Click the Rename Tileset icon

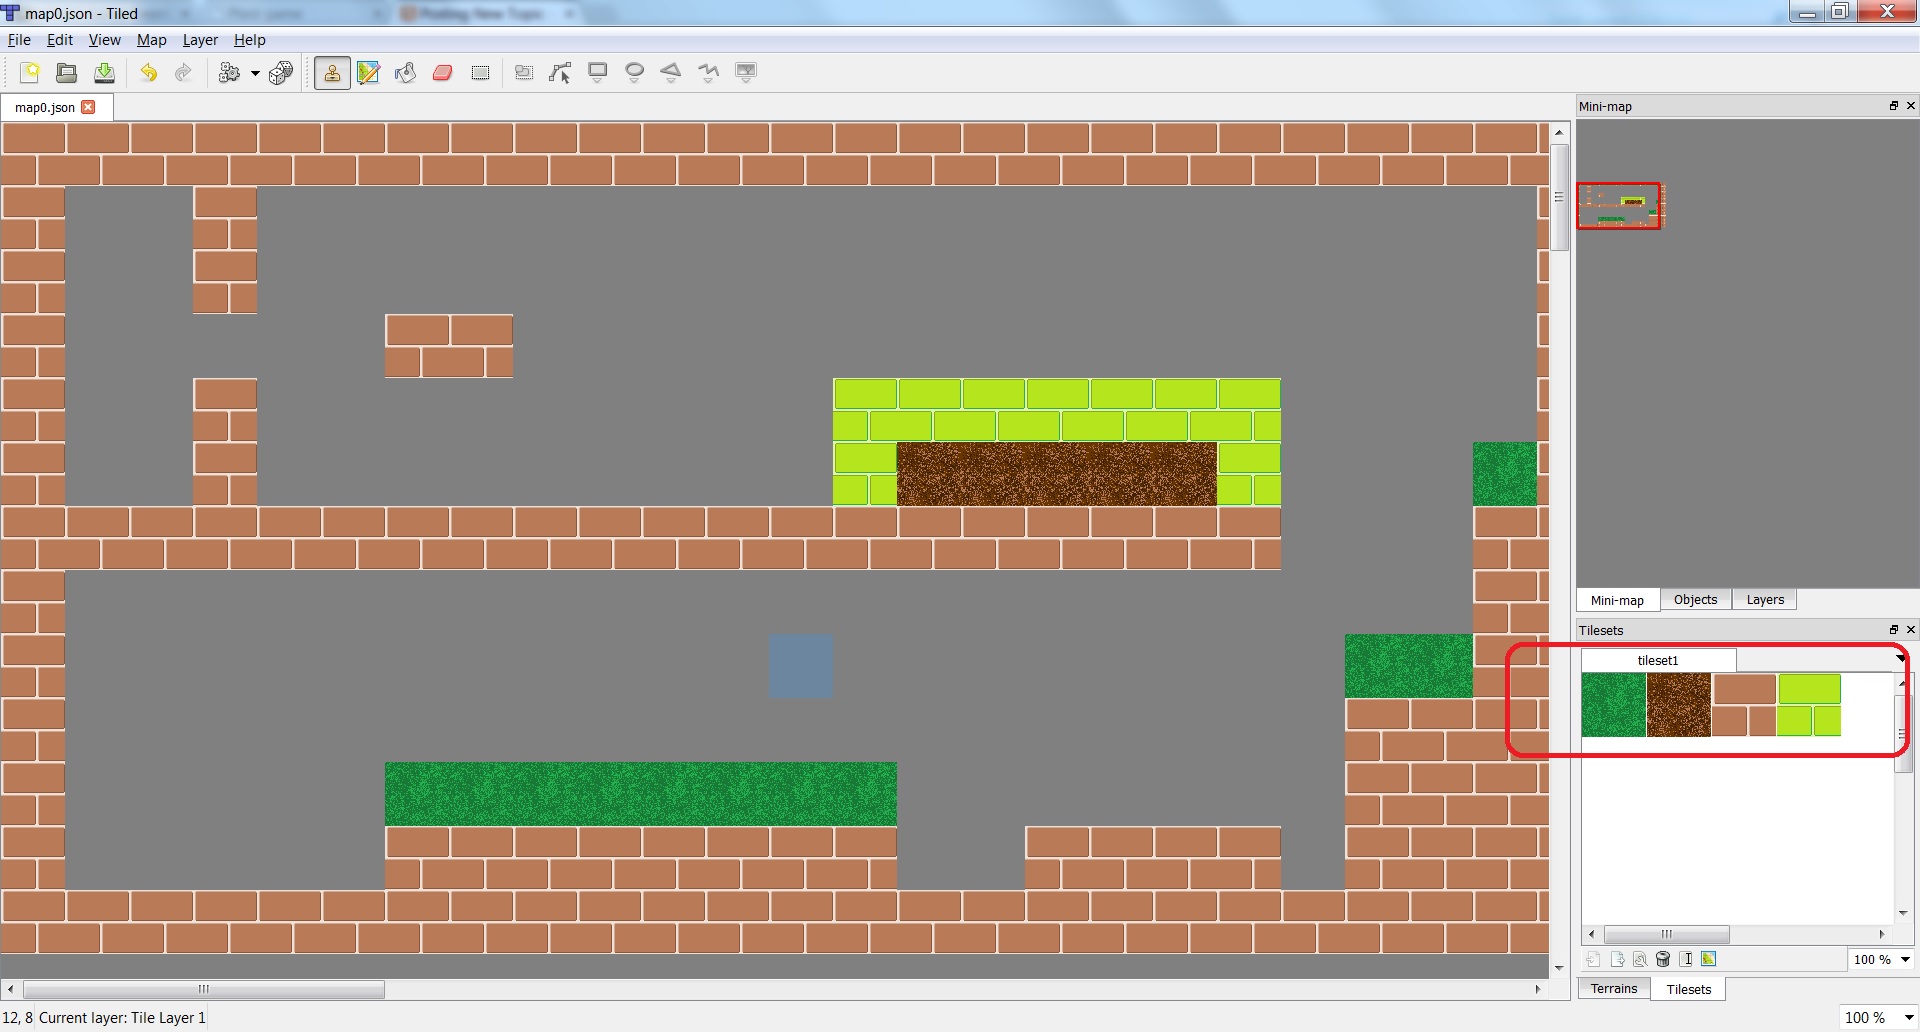coord(1686,960)
